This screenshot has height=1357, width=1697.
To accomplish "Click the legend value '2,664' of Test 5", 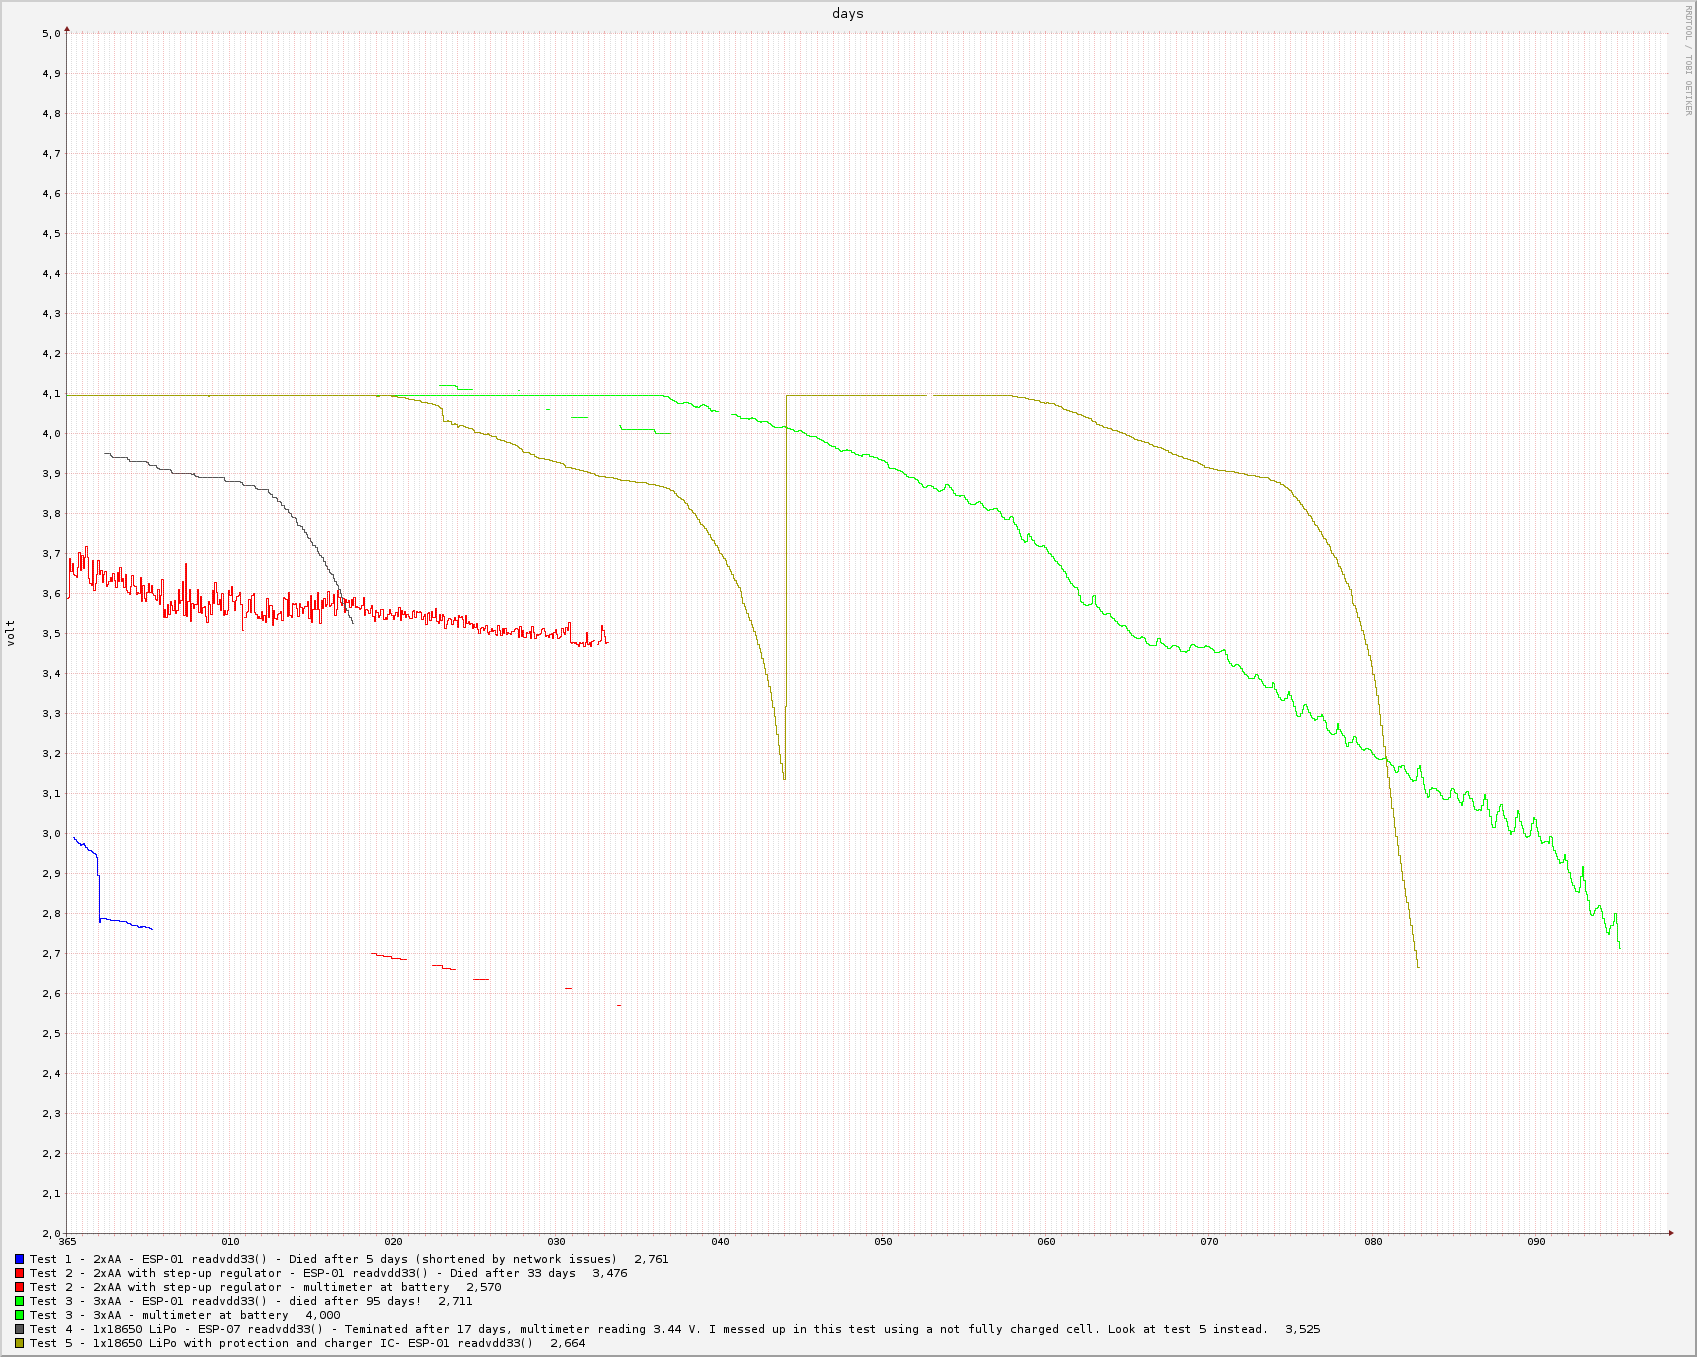I will point(568,1343).
